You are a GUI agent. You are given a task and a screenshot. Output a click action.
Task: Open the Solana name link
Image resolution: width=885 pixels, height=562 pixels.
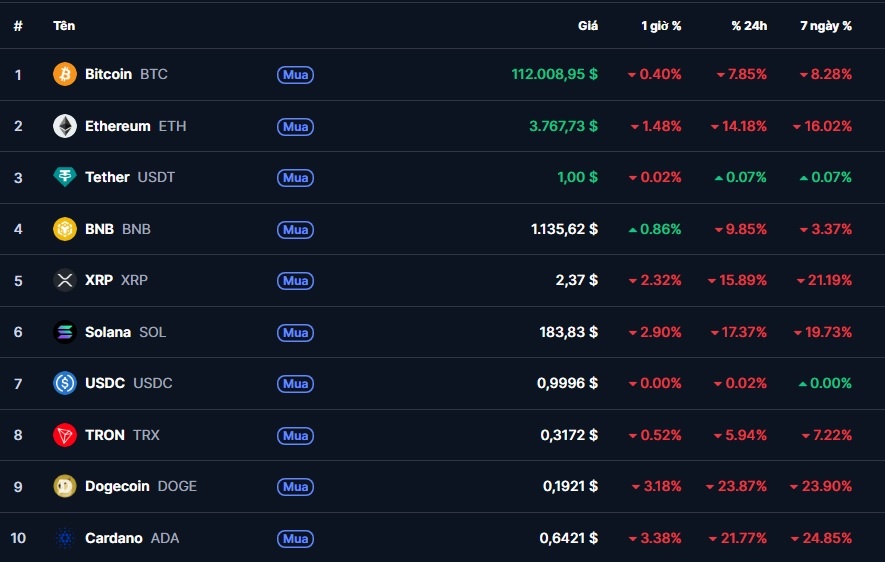pos(108,332)
